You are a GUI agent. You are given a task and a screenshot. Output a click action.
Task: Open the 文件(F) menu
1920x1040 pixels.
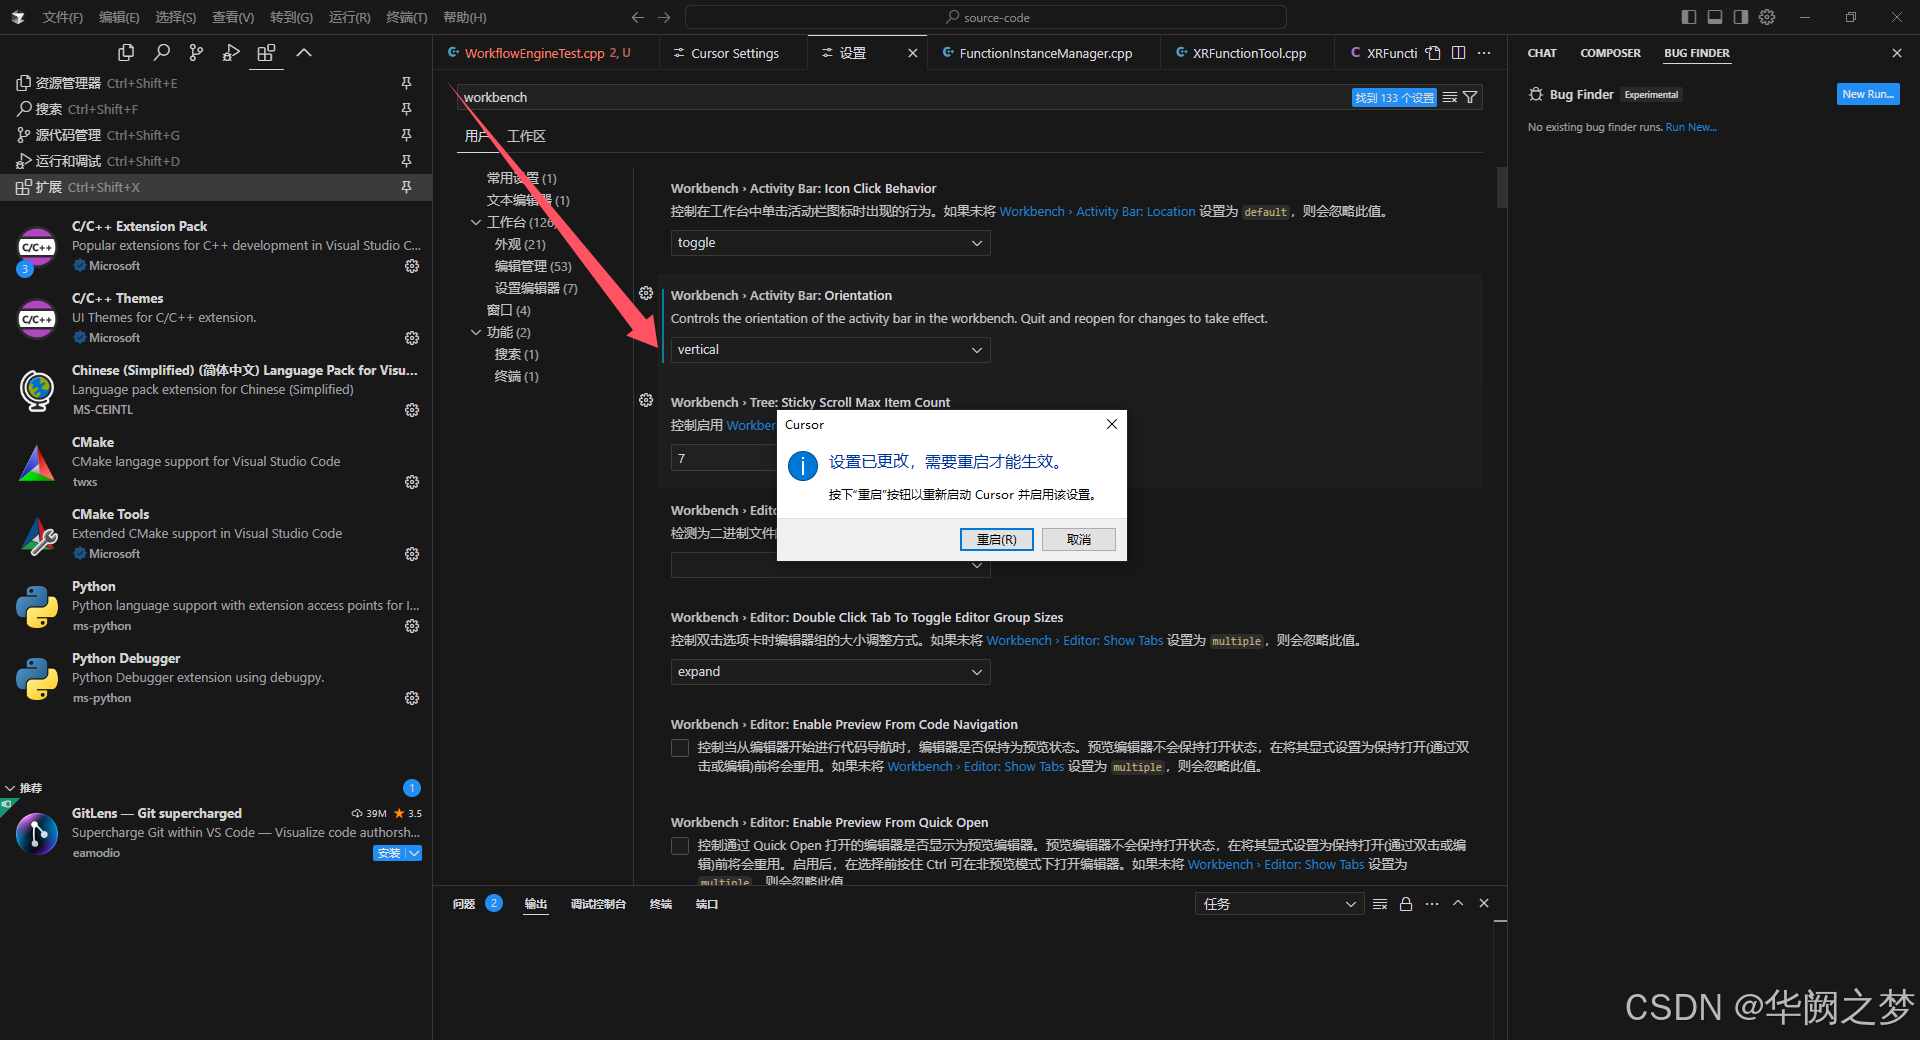click(63, 17)
